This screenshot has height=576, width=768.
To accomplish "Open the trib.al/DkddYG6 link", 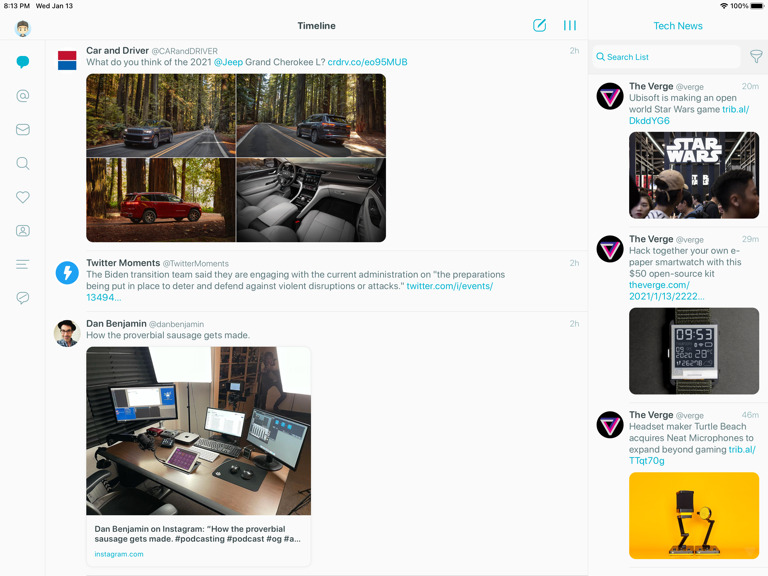I will coord(735,109).
